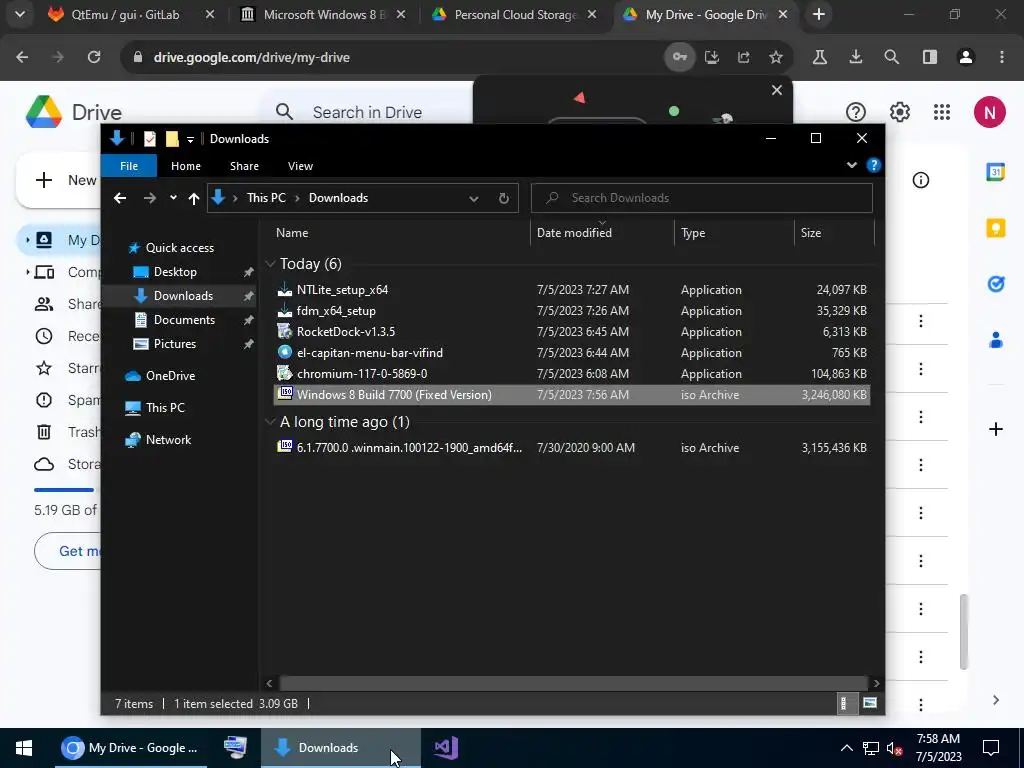This screenshot has height=768, width=1024.
Task: Open Google Keep side panel icon
Action: tap(995, 228)
